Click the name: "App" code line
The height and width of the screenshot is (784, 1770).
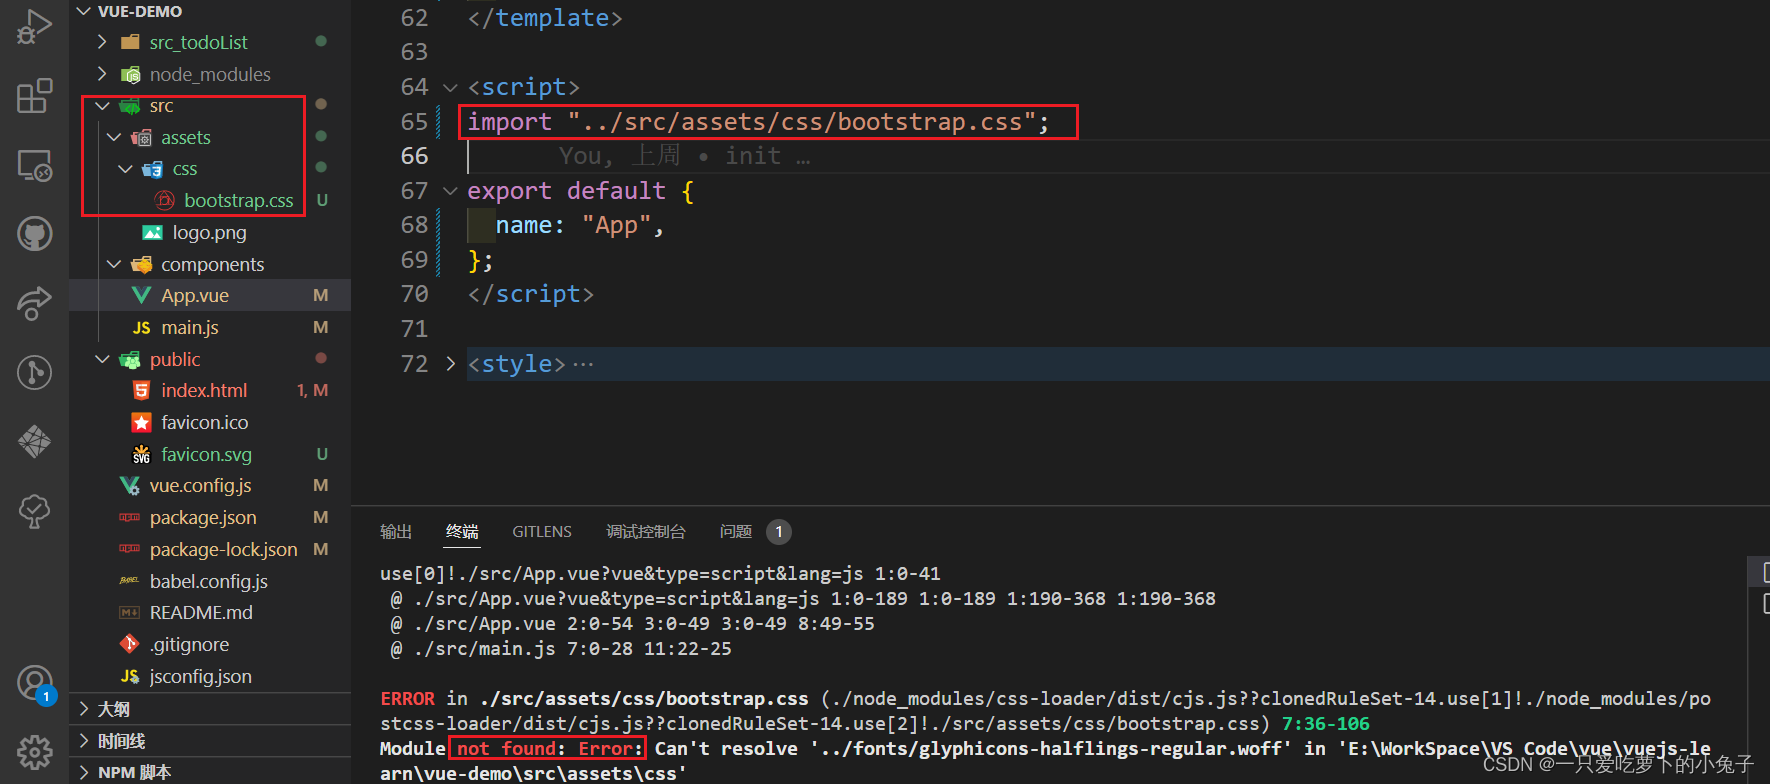click(579, 226)
